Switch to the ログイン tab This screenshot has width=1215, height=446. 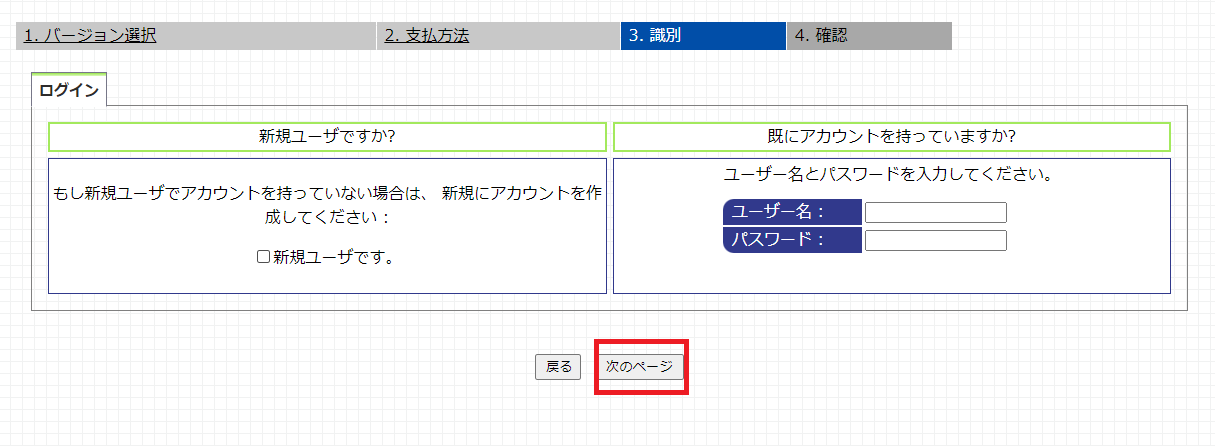coord(69,91)
